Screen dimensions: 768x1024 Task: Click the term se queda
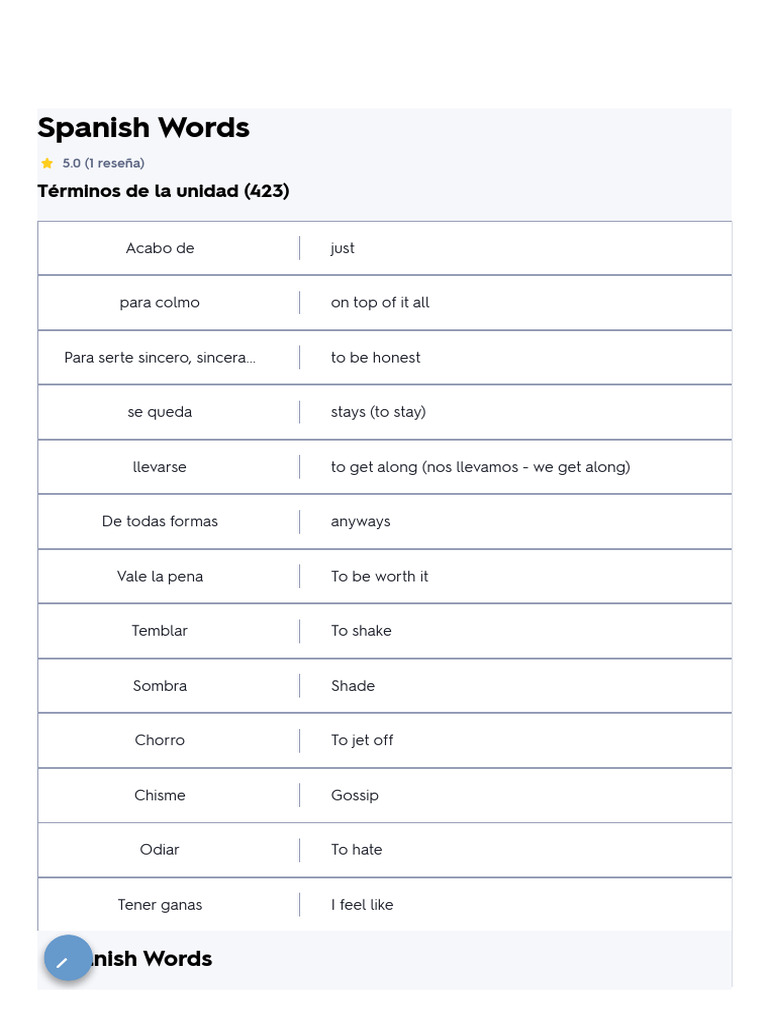coord(160,412)
